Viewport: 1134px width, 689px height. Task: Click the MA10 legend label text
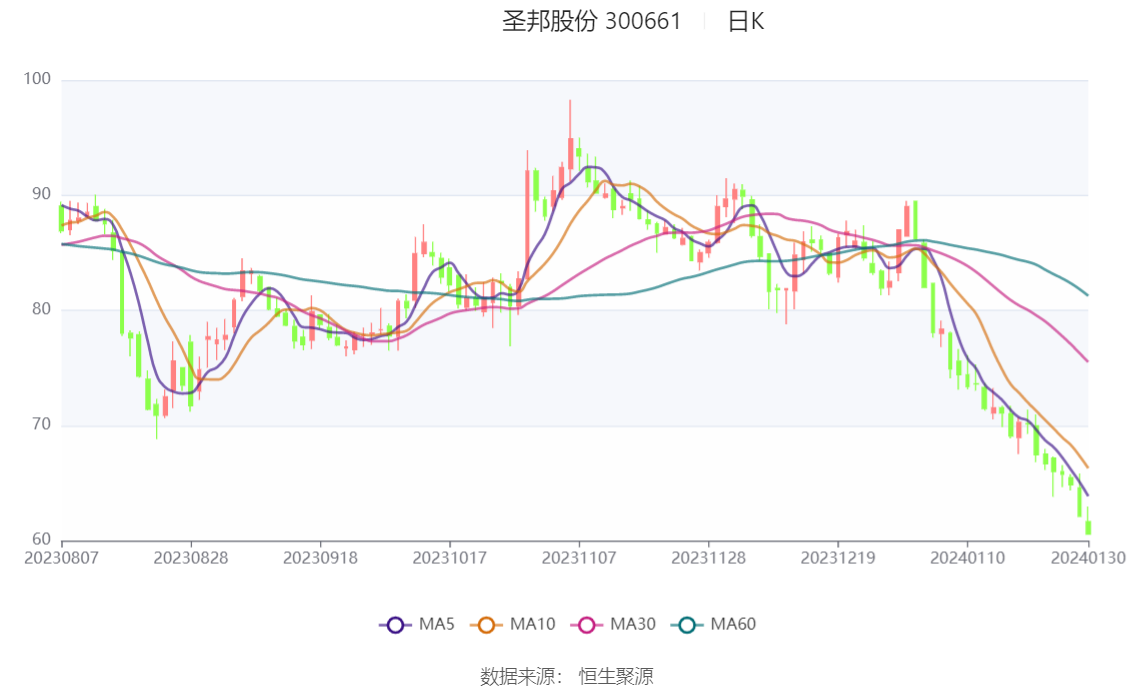(x=532, y=624)
